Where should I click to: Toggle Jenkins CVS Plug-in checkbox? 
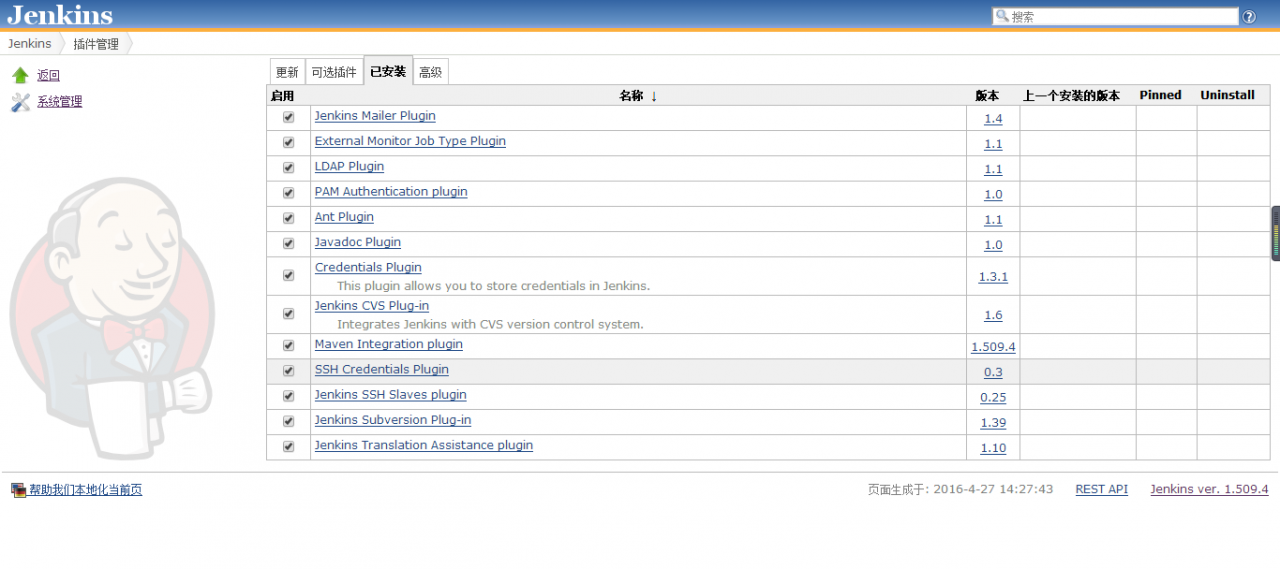289,313
